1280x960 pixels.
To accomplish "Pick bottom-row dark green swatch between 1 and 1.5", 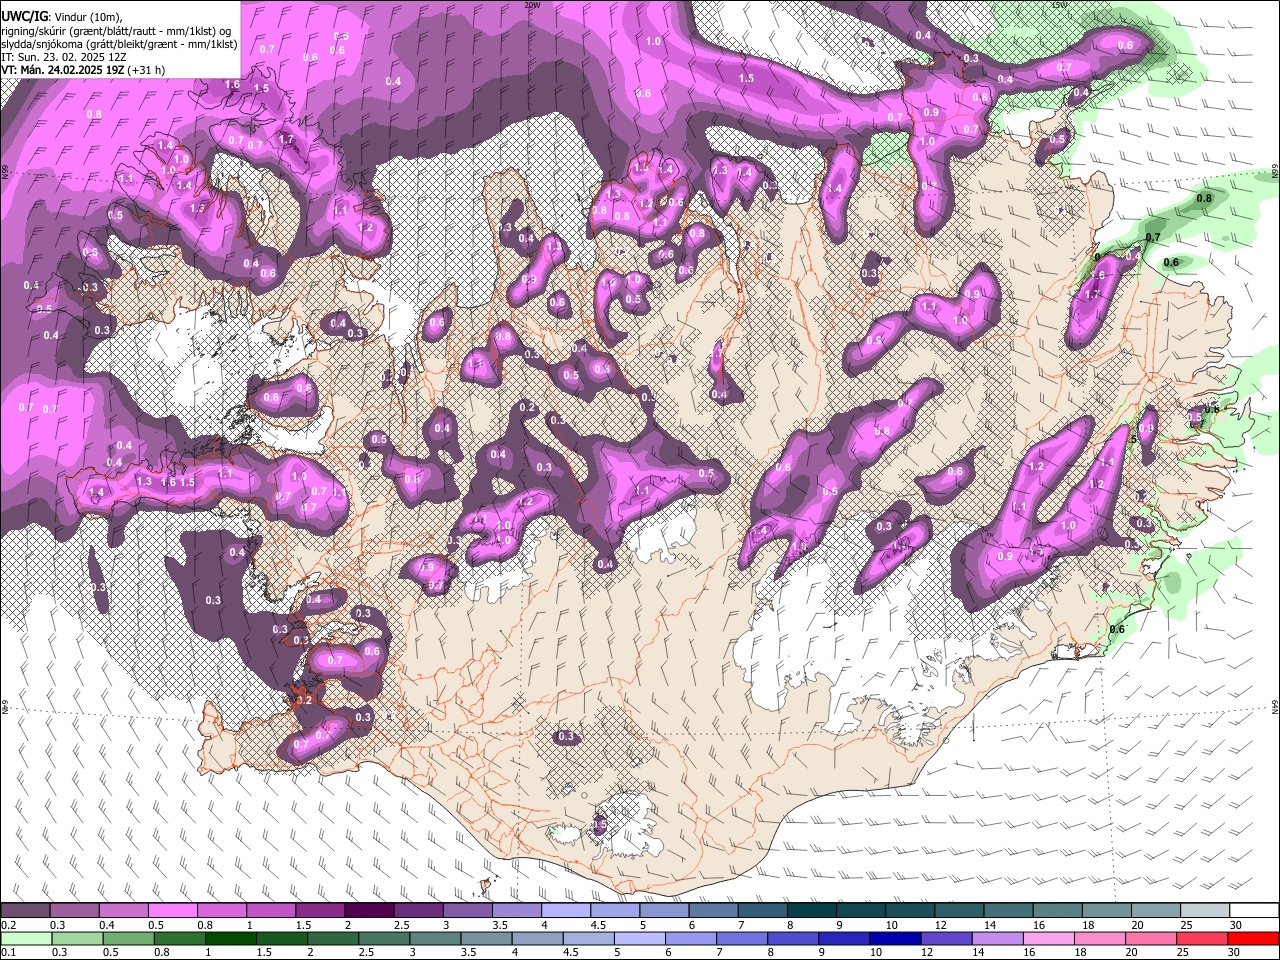I will coord(229,939).
